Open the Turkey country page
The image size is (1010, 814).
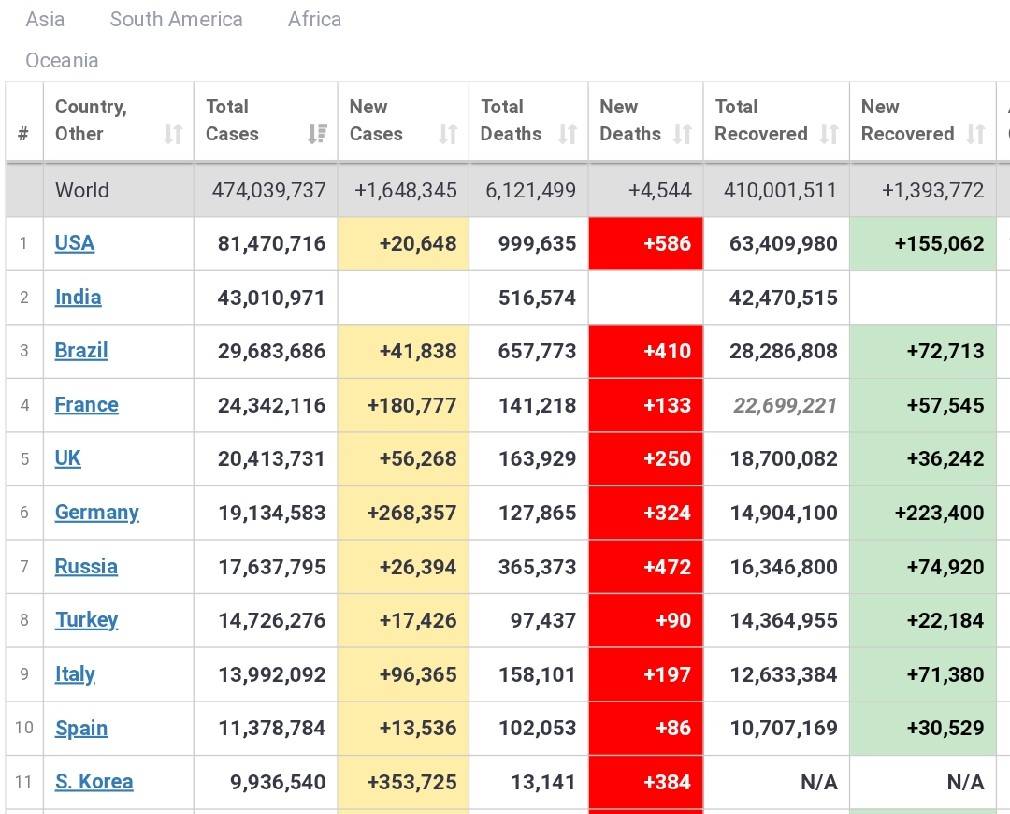point(86,620)
